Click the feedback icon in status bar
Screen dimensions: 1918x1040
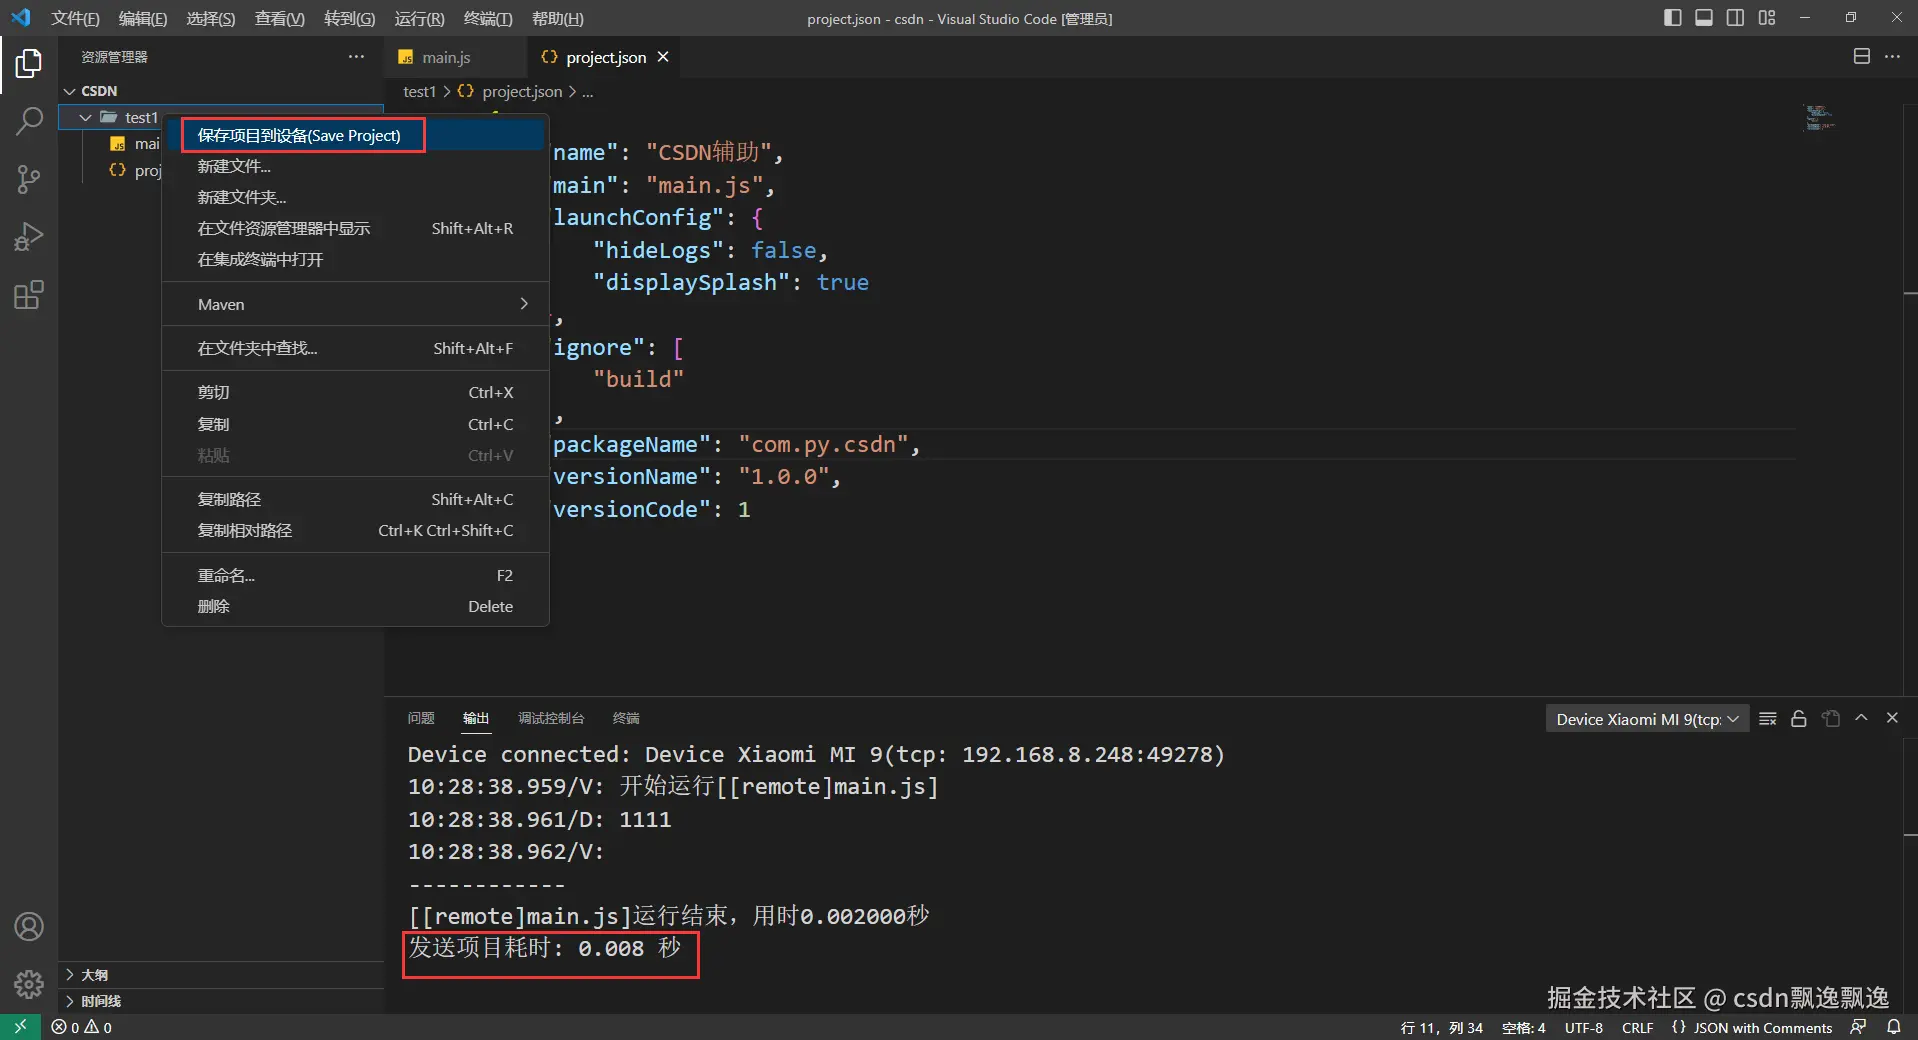(1858, 1027)
